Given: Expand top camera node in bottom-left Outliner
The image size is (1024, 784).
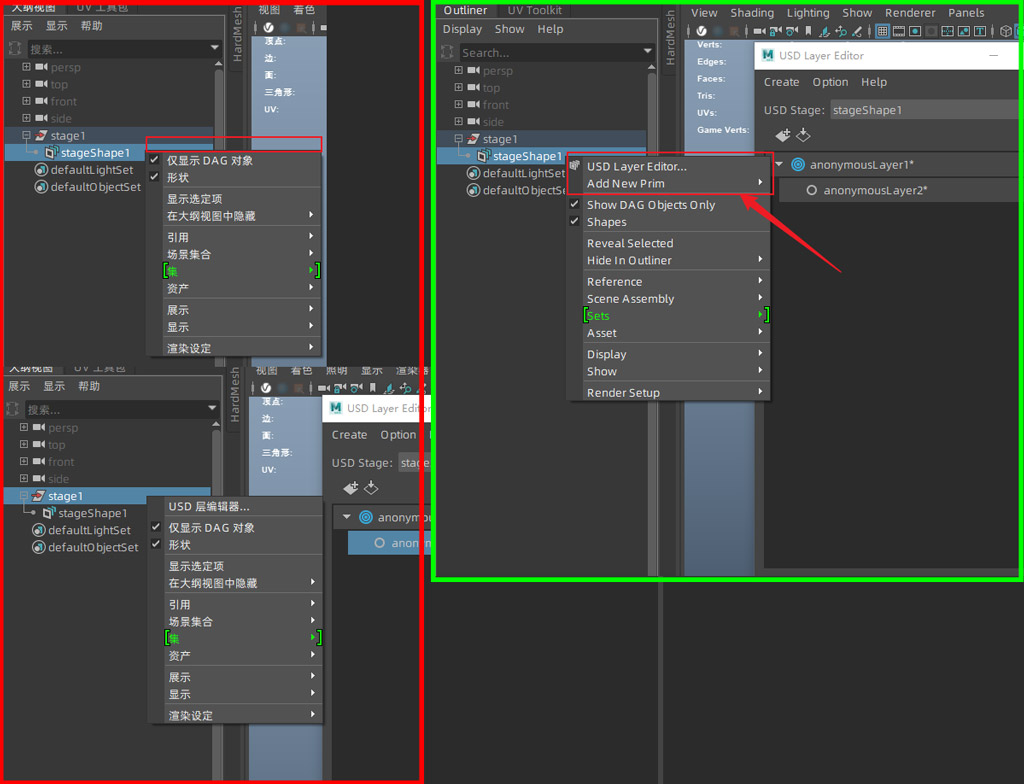Looking at the screenshot, I should coord(24,444).
